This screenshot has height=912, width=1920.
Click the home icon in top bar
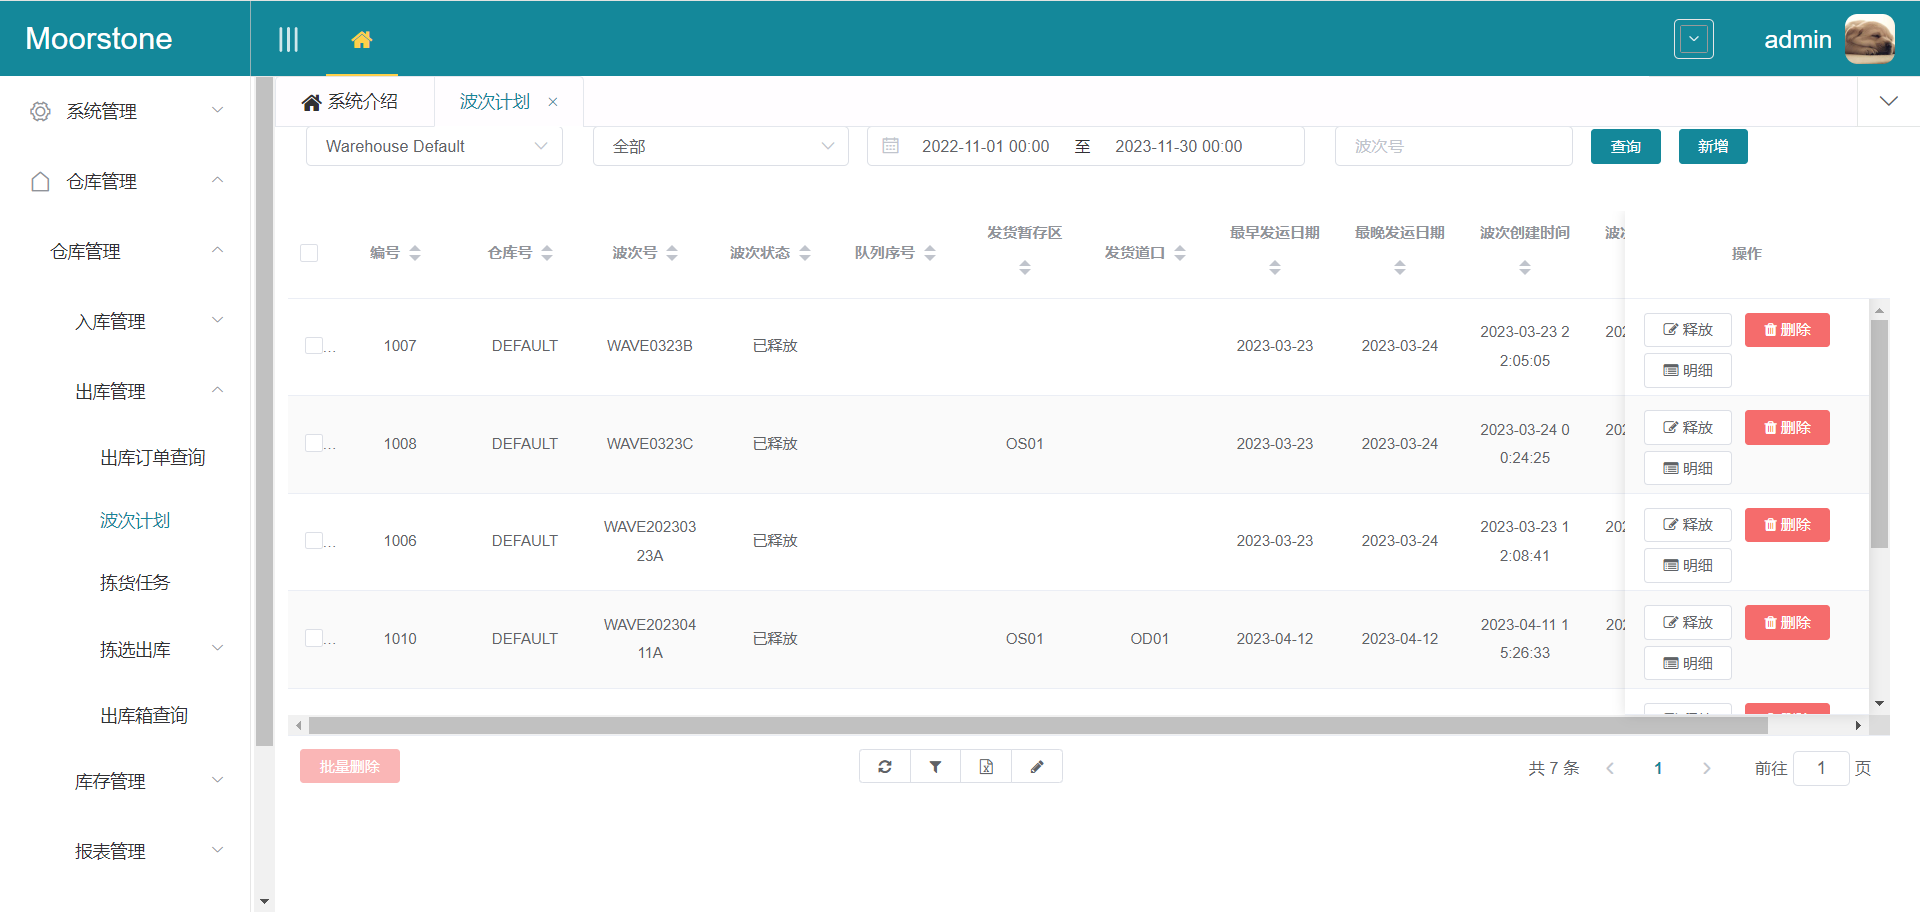(x=361, y=40)
